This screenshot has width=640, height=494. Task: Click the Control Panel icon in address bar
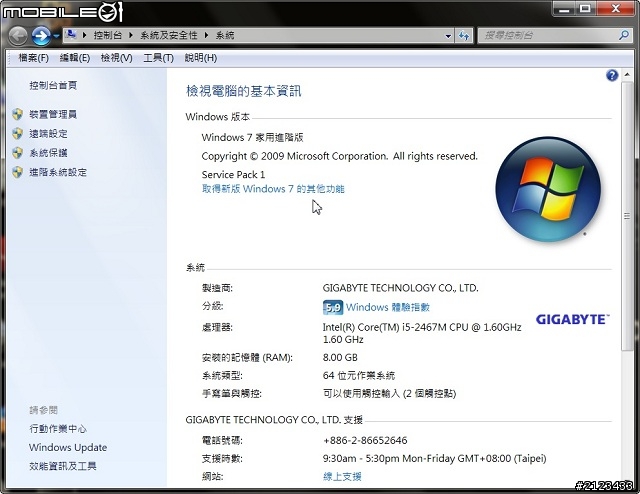[x=71, y=35]
